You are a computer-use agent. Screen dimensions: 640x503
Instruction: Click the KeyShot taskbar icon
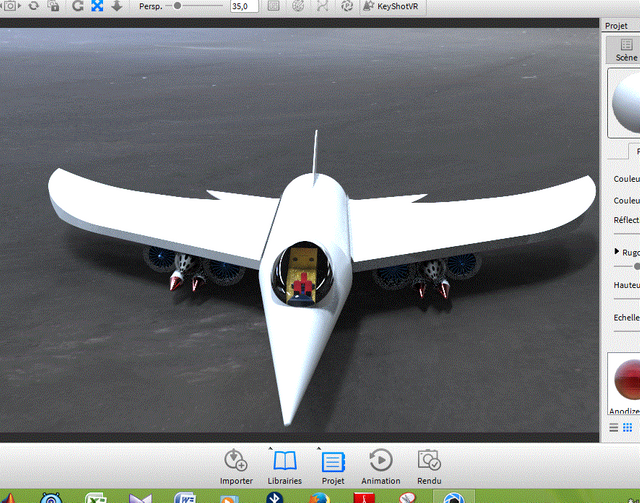click(453, 498)
